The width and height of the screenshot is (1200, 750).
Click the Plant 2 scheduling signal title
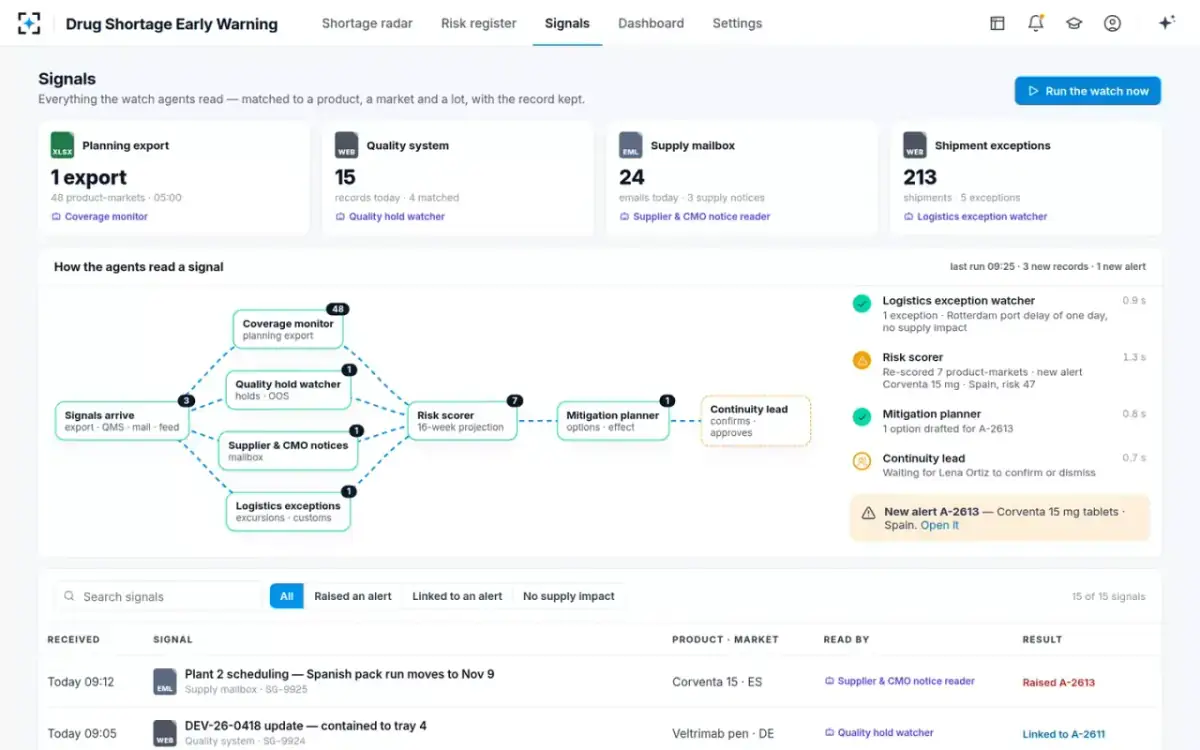339,674
